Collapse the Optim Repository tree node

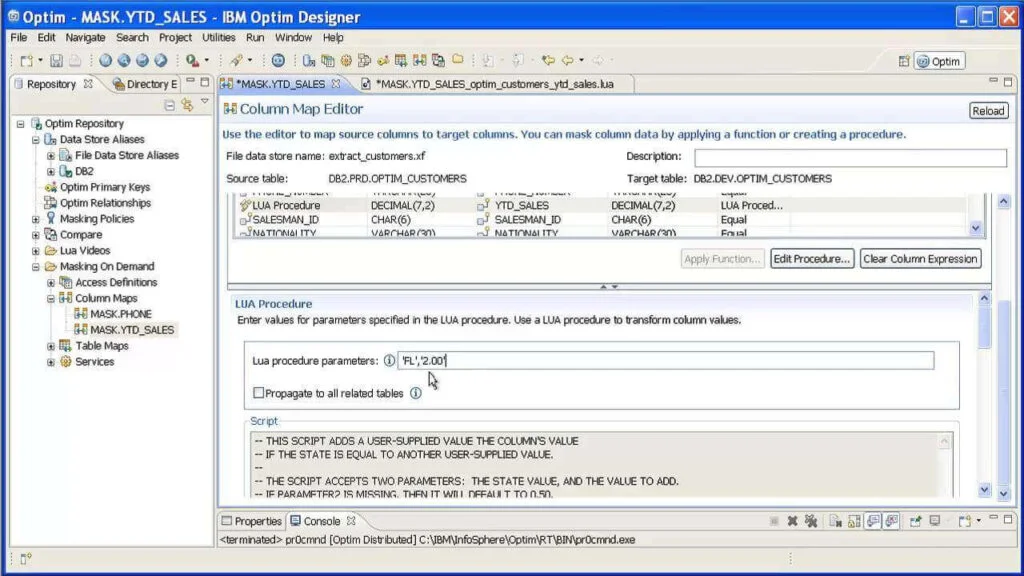click(x=21, y=123)
